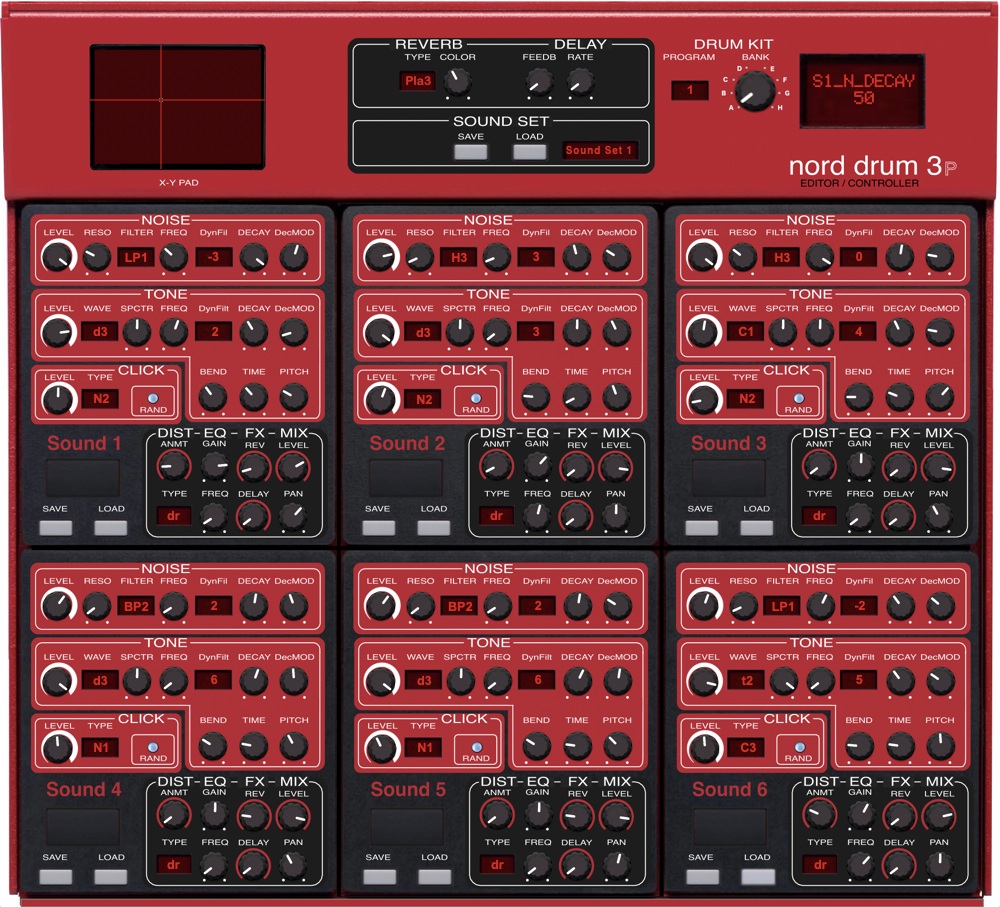This screenshot has width=1000, height=907.
Task: Click Sound 2 name display box
Action: point(406,478)
